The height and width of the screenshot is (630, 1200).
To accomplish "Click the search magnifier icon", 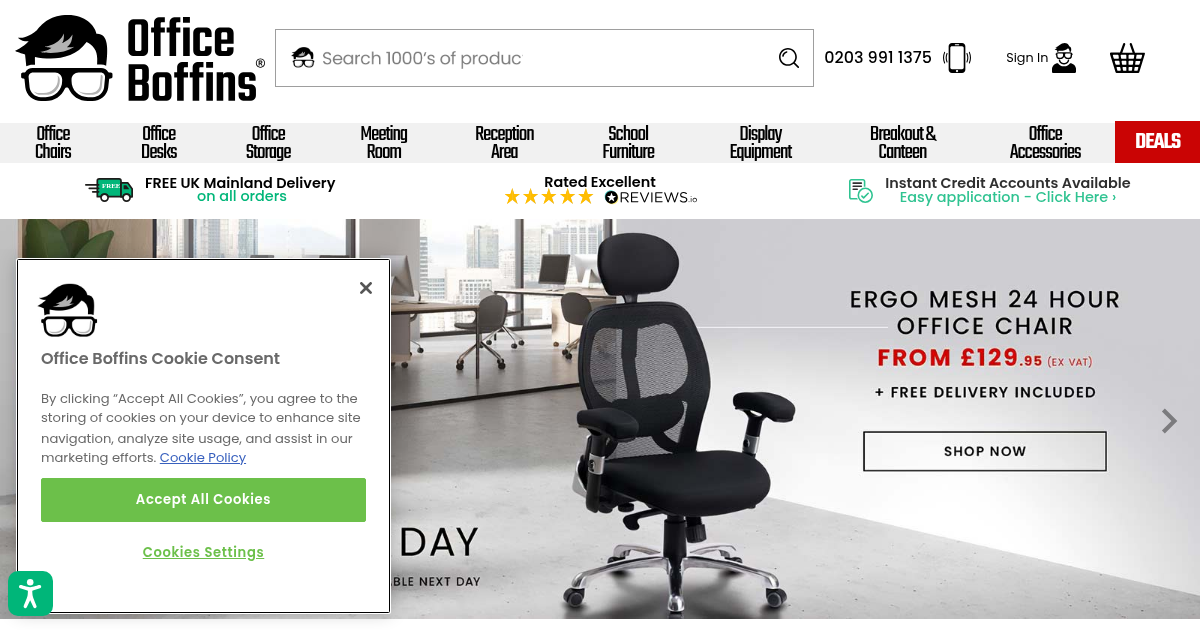I will (x=789, y=58).
